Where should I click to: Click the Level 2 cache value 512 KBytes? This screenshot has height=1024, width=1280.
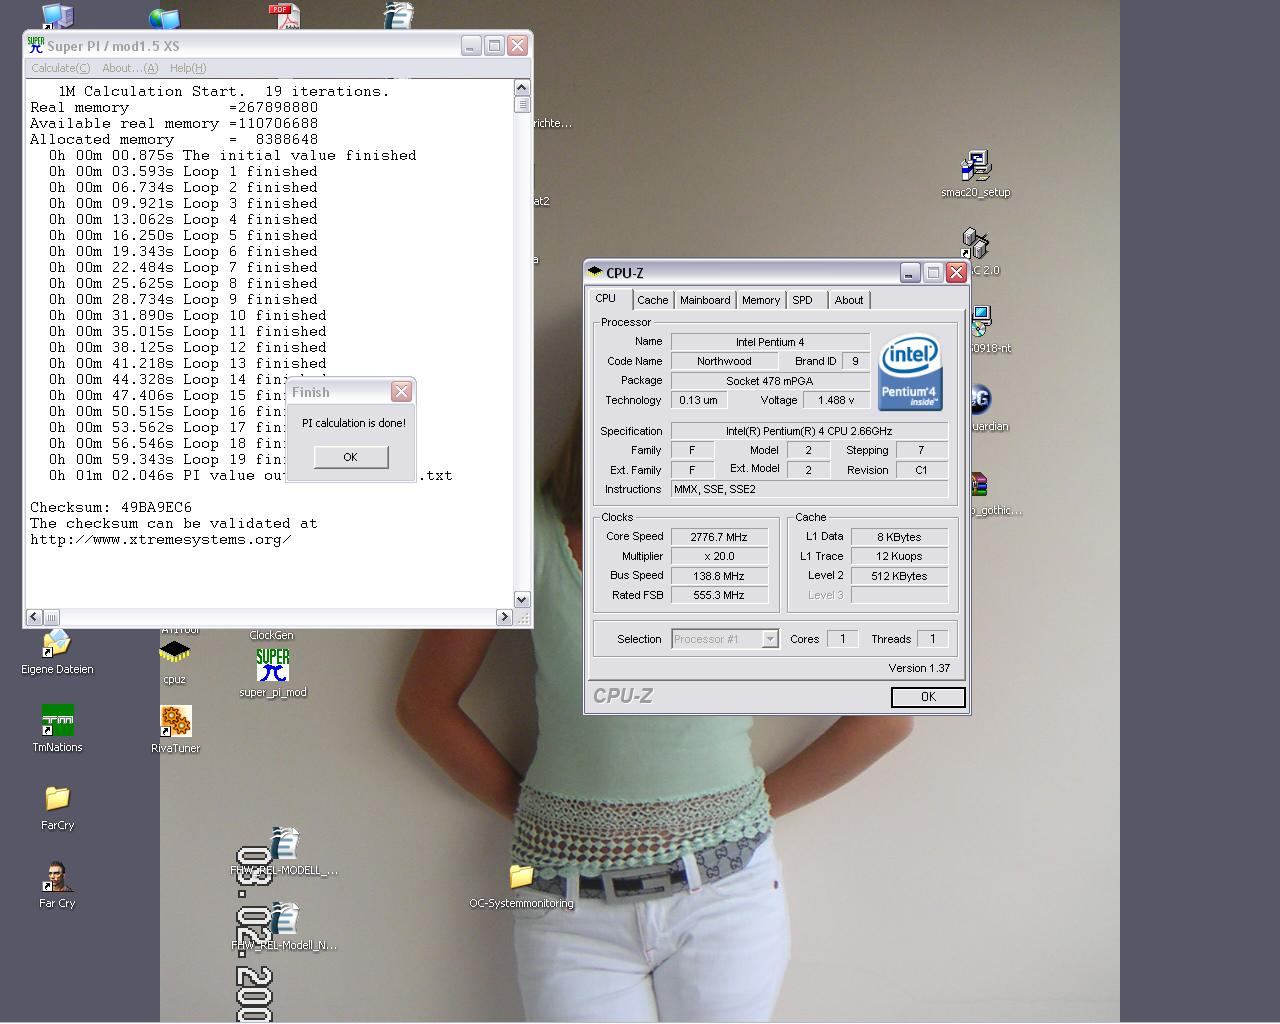(x=899, y=576)
